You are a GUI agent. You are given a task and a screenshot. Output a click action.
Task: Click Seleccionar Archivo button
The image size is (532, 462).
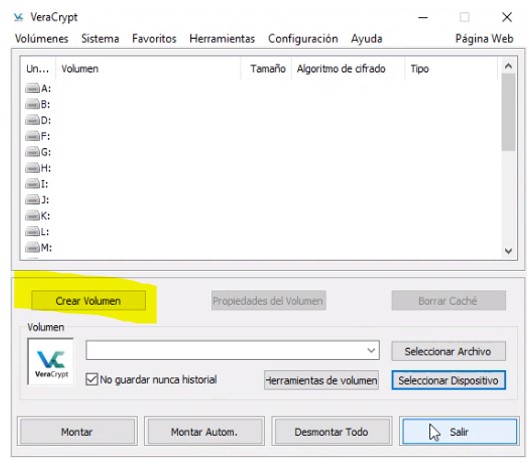coord(448,351)
